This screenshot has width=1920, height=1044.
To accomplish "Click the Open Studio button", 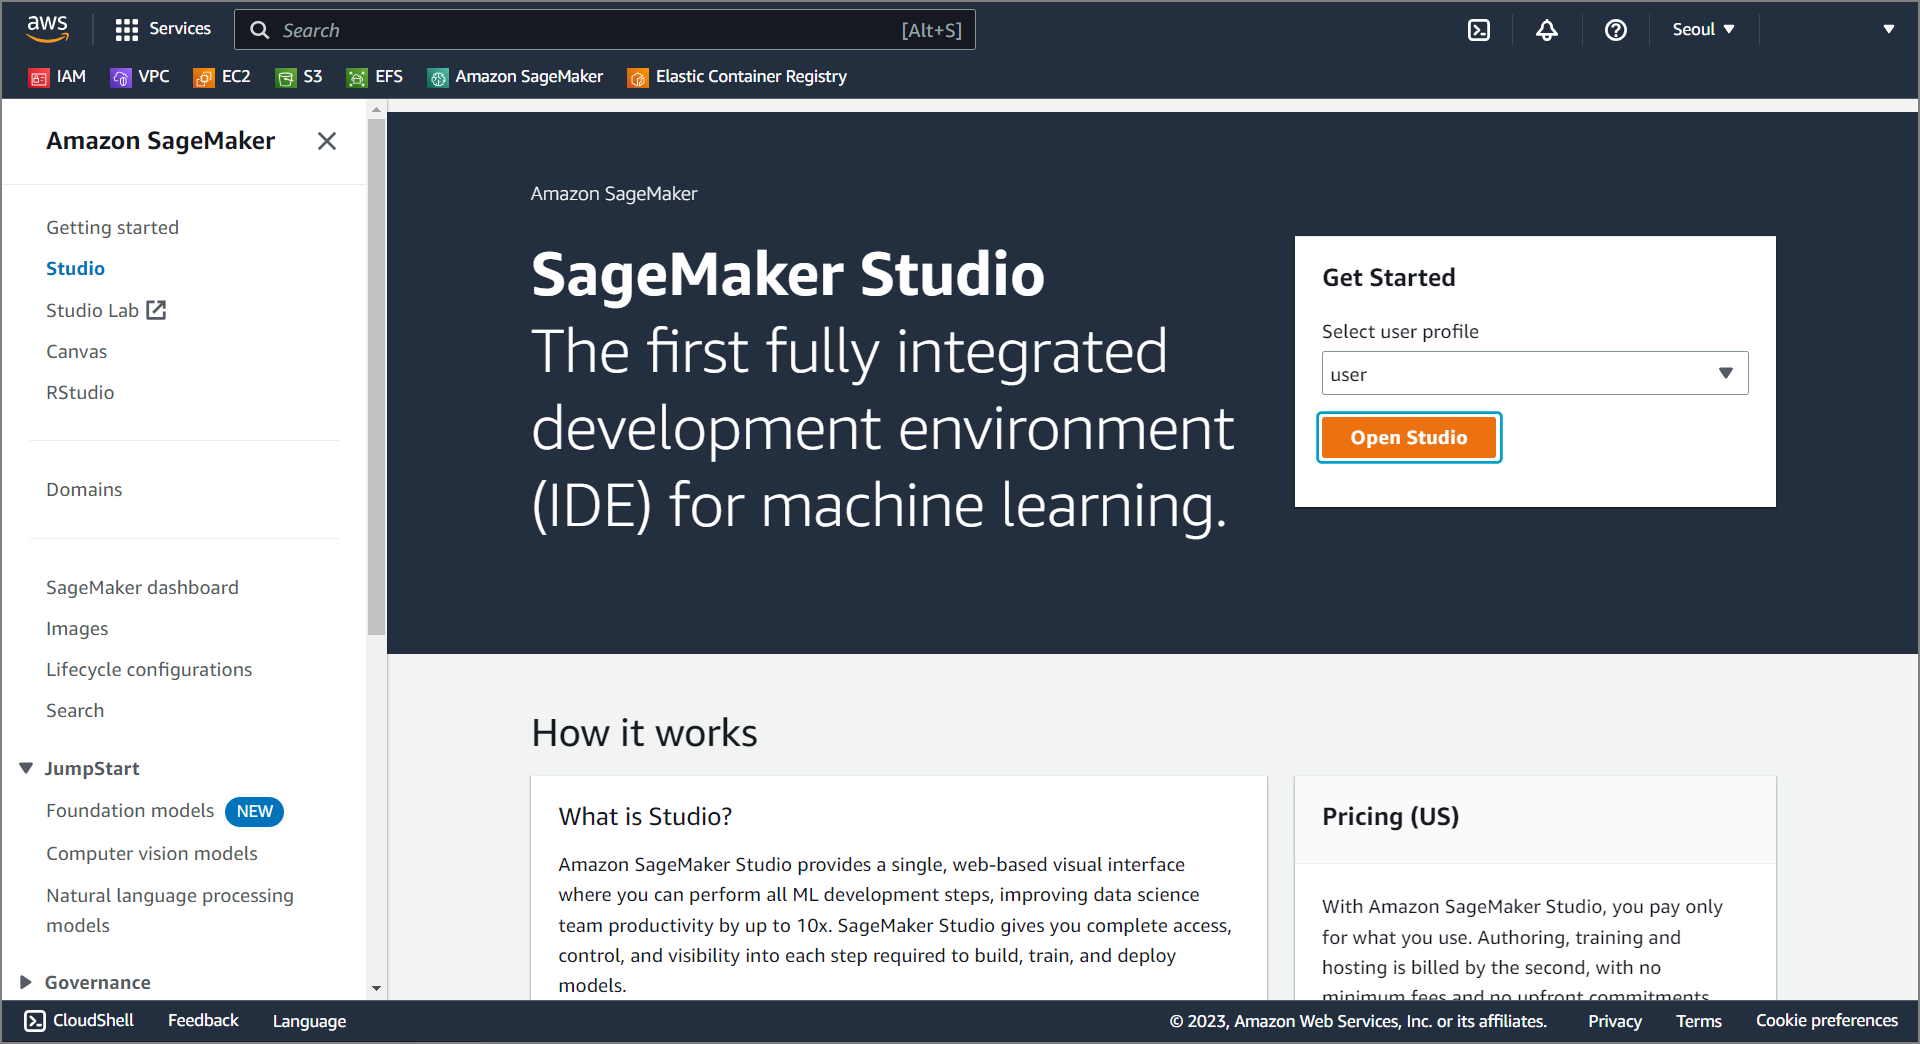I will pyautogui.click(x=1409, y=437).
